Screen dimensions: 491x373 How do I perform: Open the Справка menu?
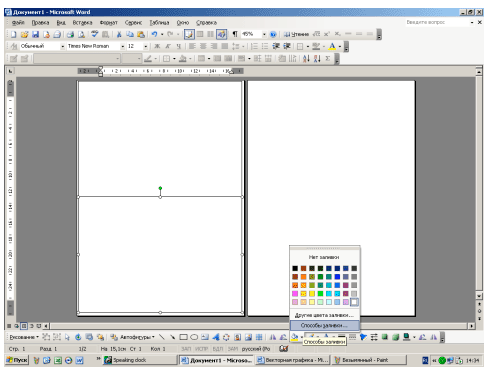click(x=206, y=23)
